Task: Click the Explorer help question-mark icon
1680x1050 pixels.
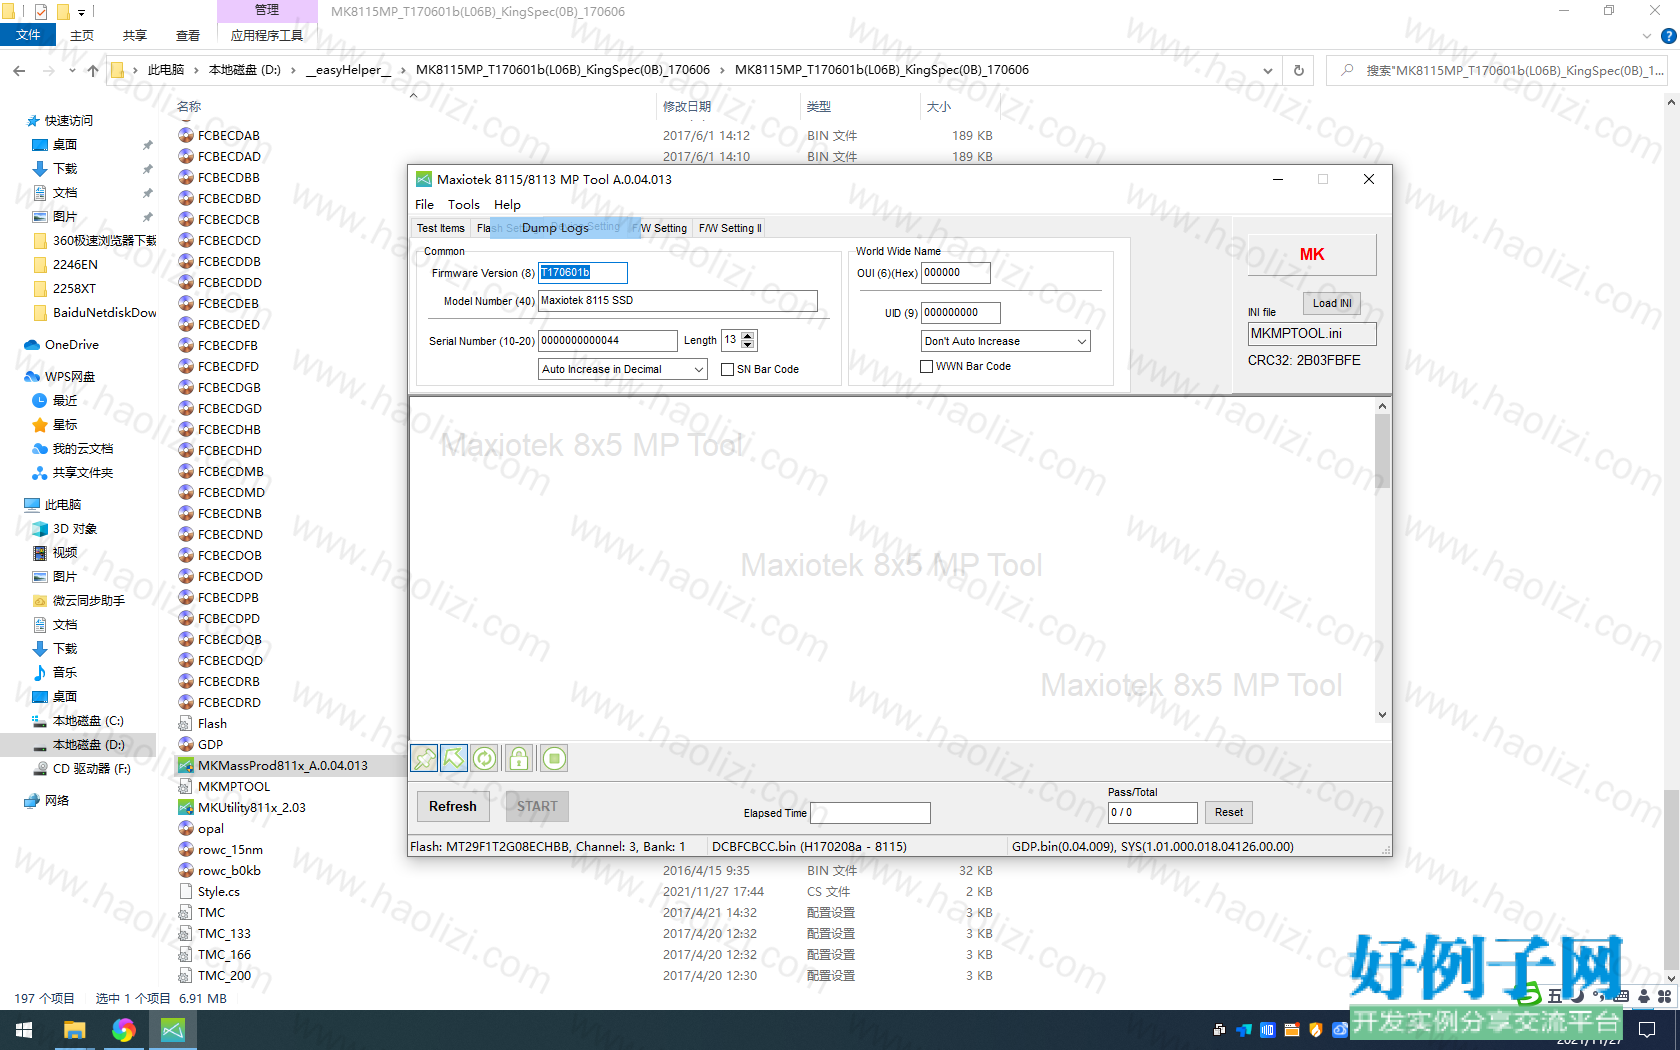Action: (x=1668, y=36)
